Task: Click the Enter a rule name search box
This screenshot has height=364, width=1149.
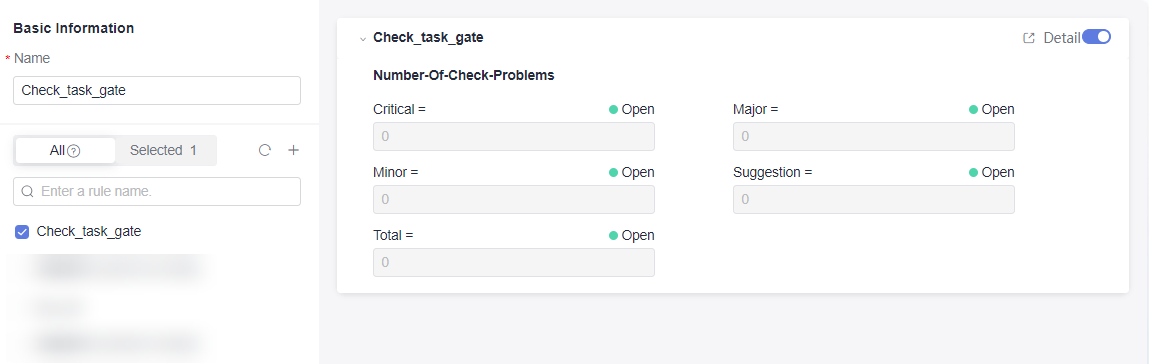Action: click(157, 192)
